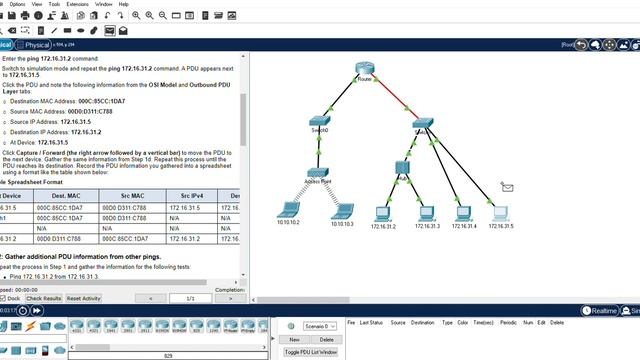
Task: Click the Back navigation arrow icon
Action: tap(581, 44)
